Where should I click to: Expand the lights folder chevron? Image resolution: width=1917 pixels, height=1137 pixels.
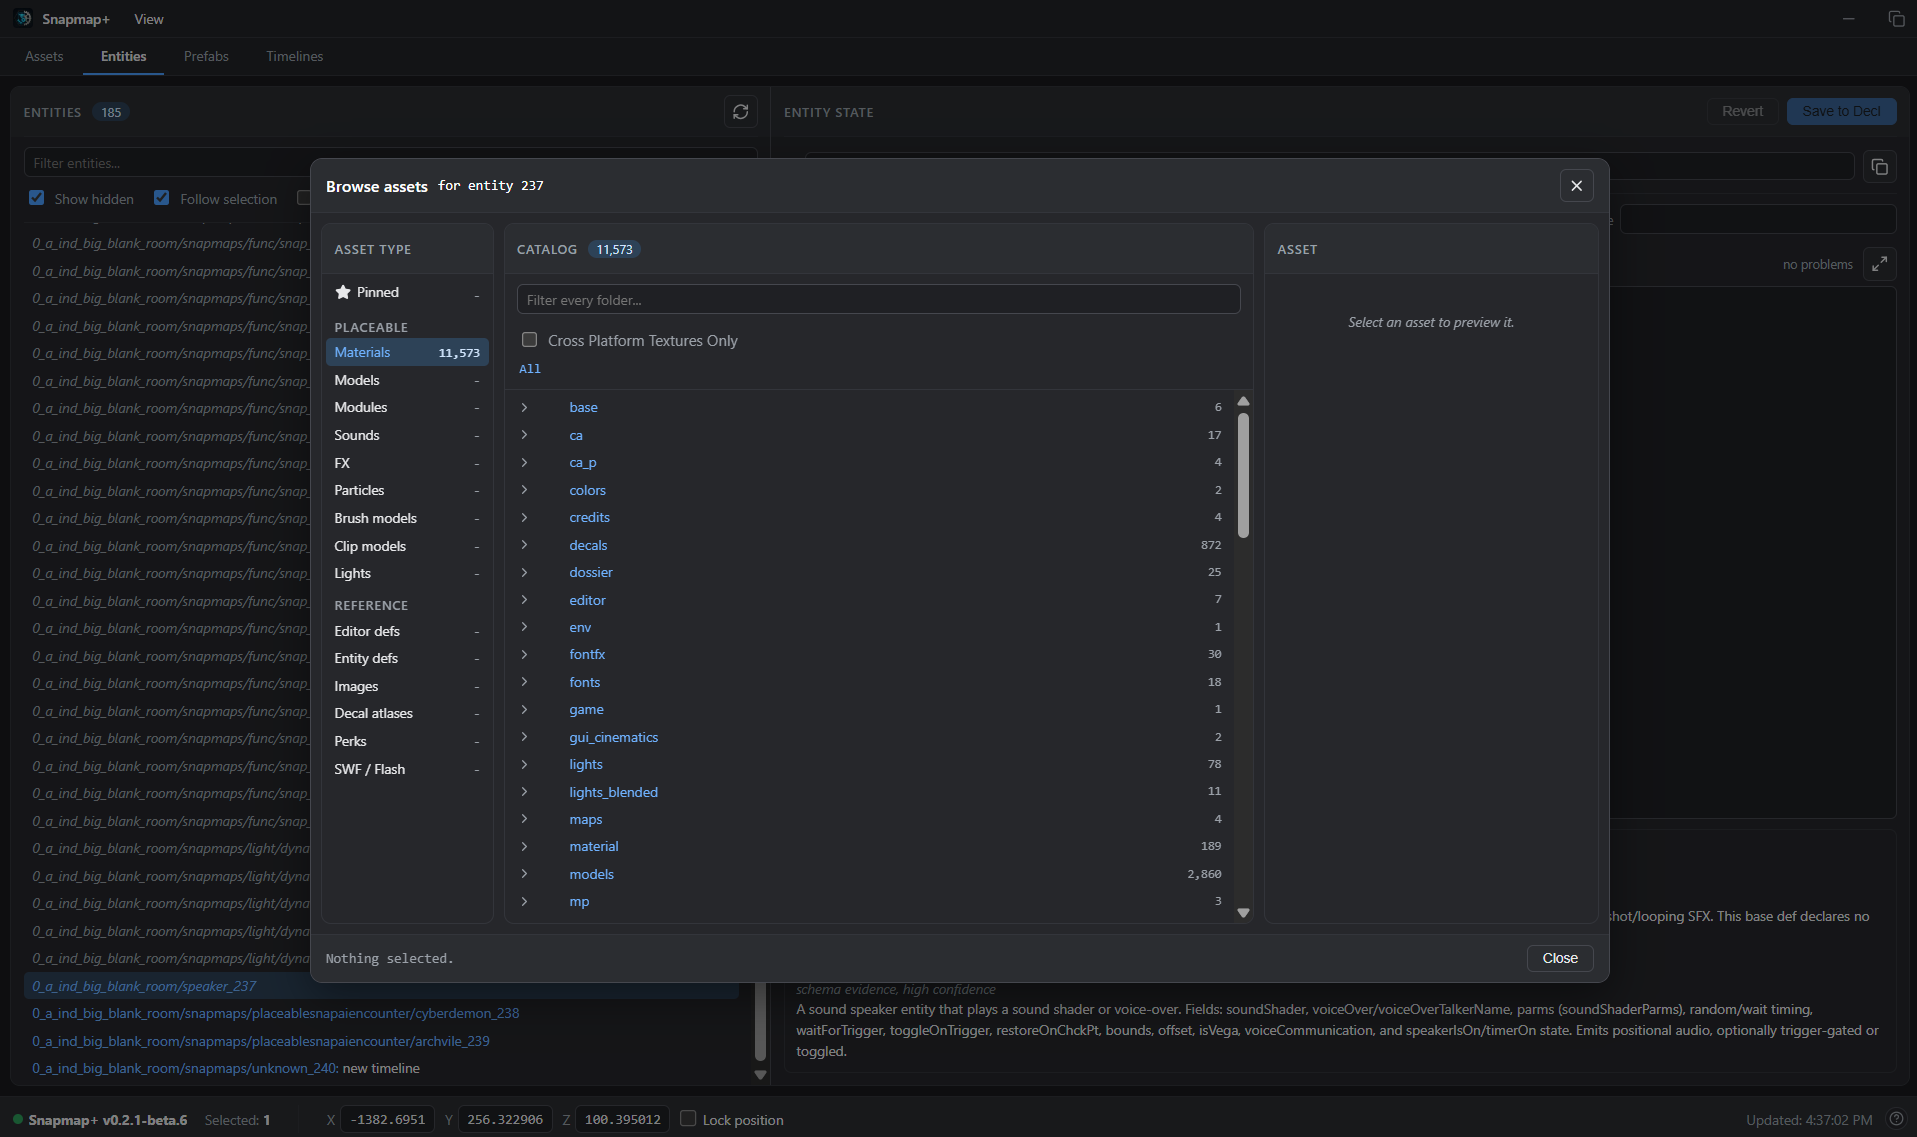[x=524, y=764]
